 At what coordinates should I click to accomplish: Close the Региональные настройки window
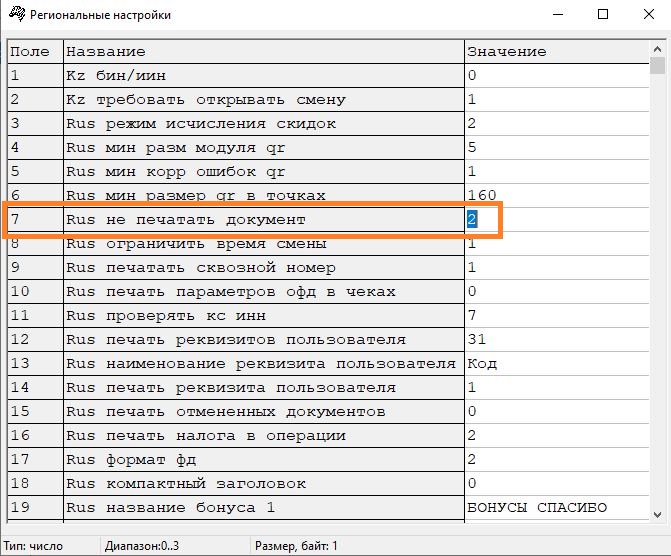click(649, 14)
